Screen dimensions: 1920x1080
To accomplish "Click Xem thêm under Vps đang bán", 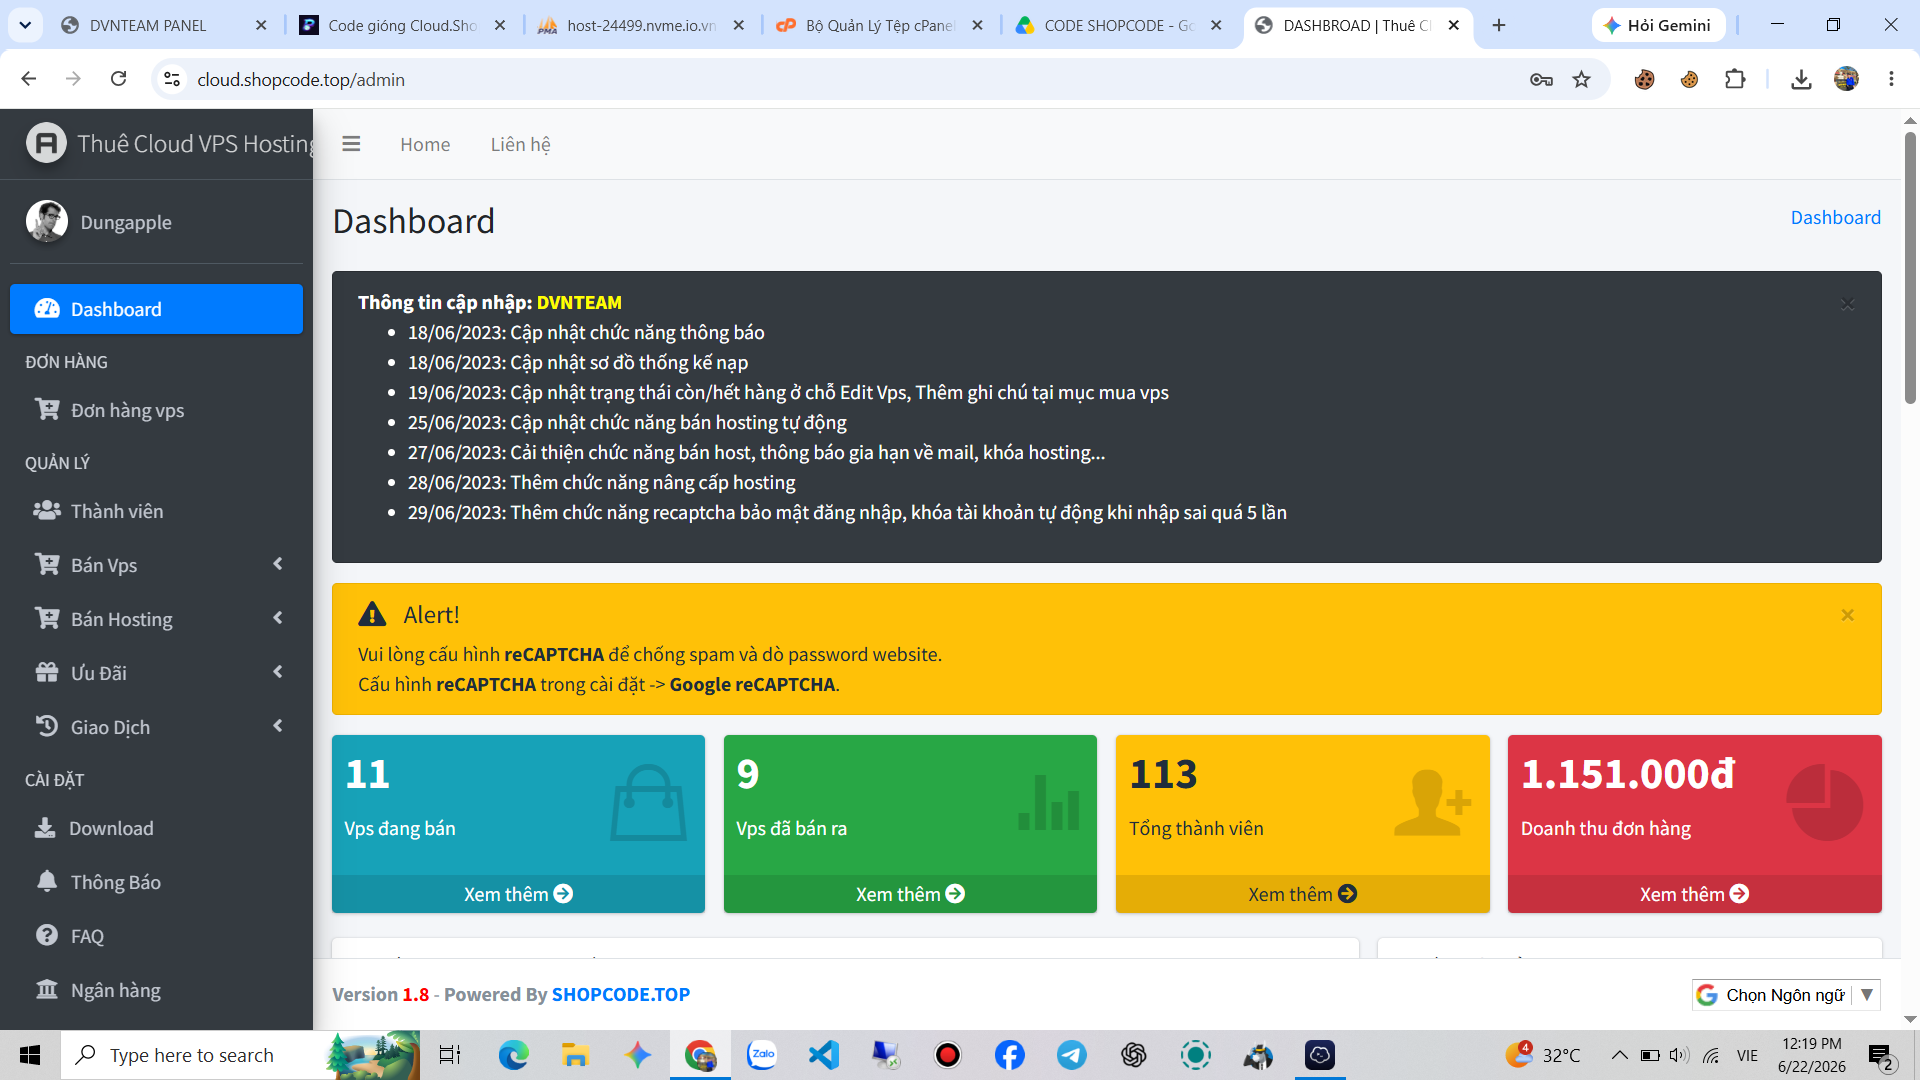I will 518,894.
